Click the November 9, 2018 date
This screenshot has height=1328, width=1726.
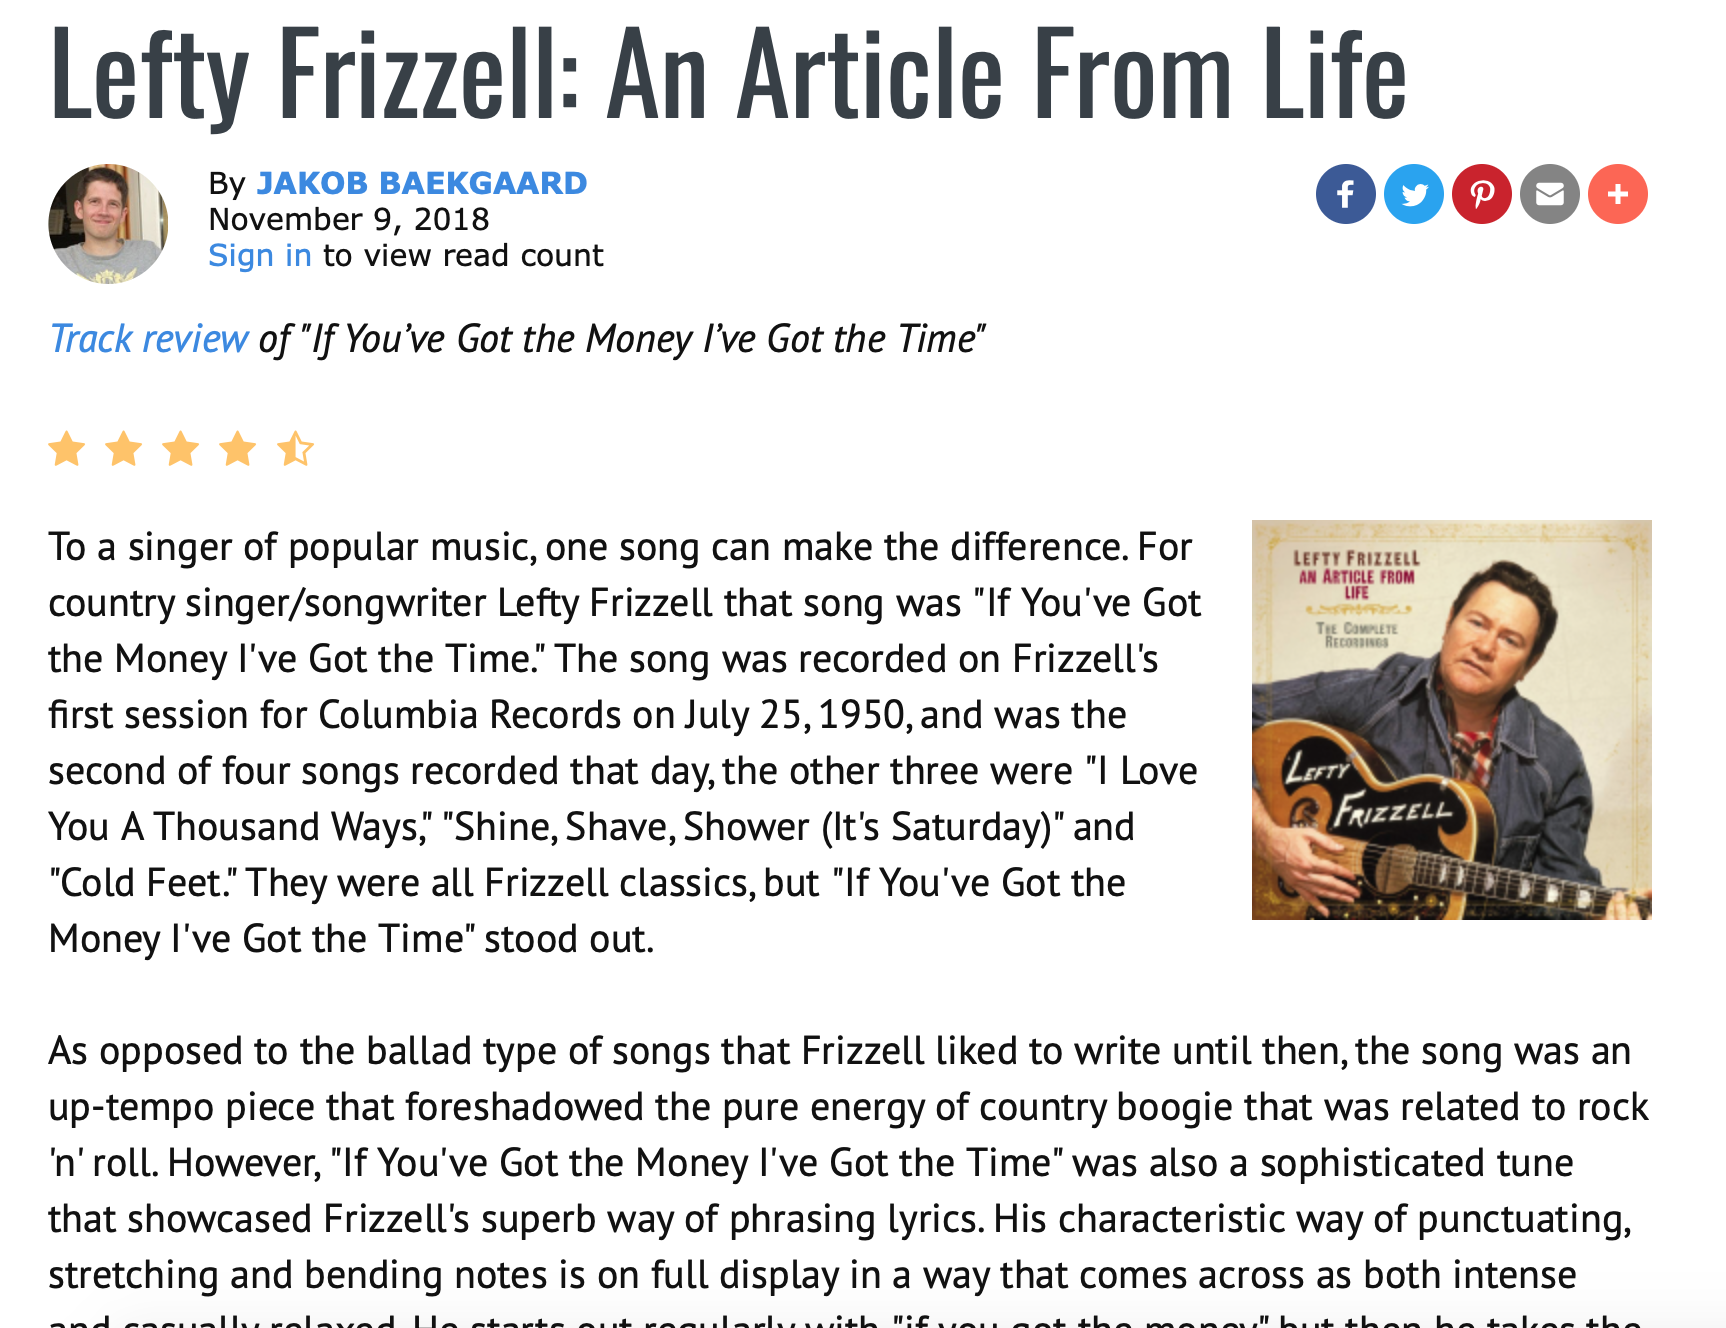(349, 220)
